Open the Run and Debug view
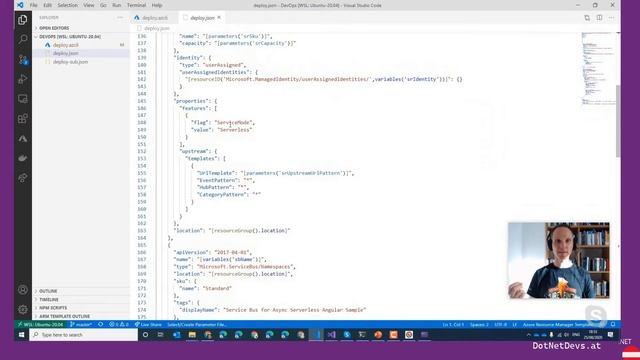640x360 pixels. click(x=22, y=79)
